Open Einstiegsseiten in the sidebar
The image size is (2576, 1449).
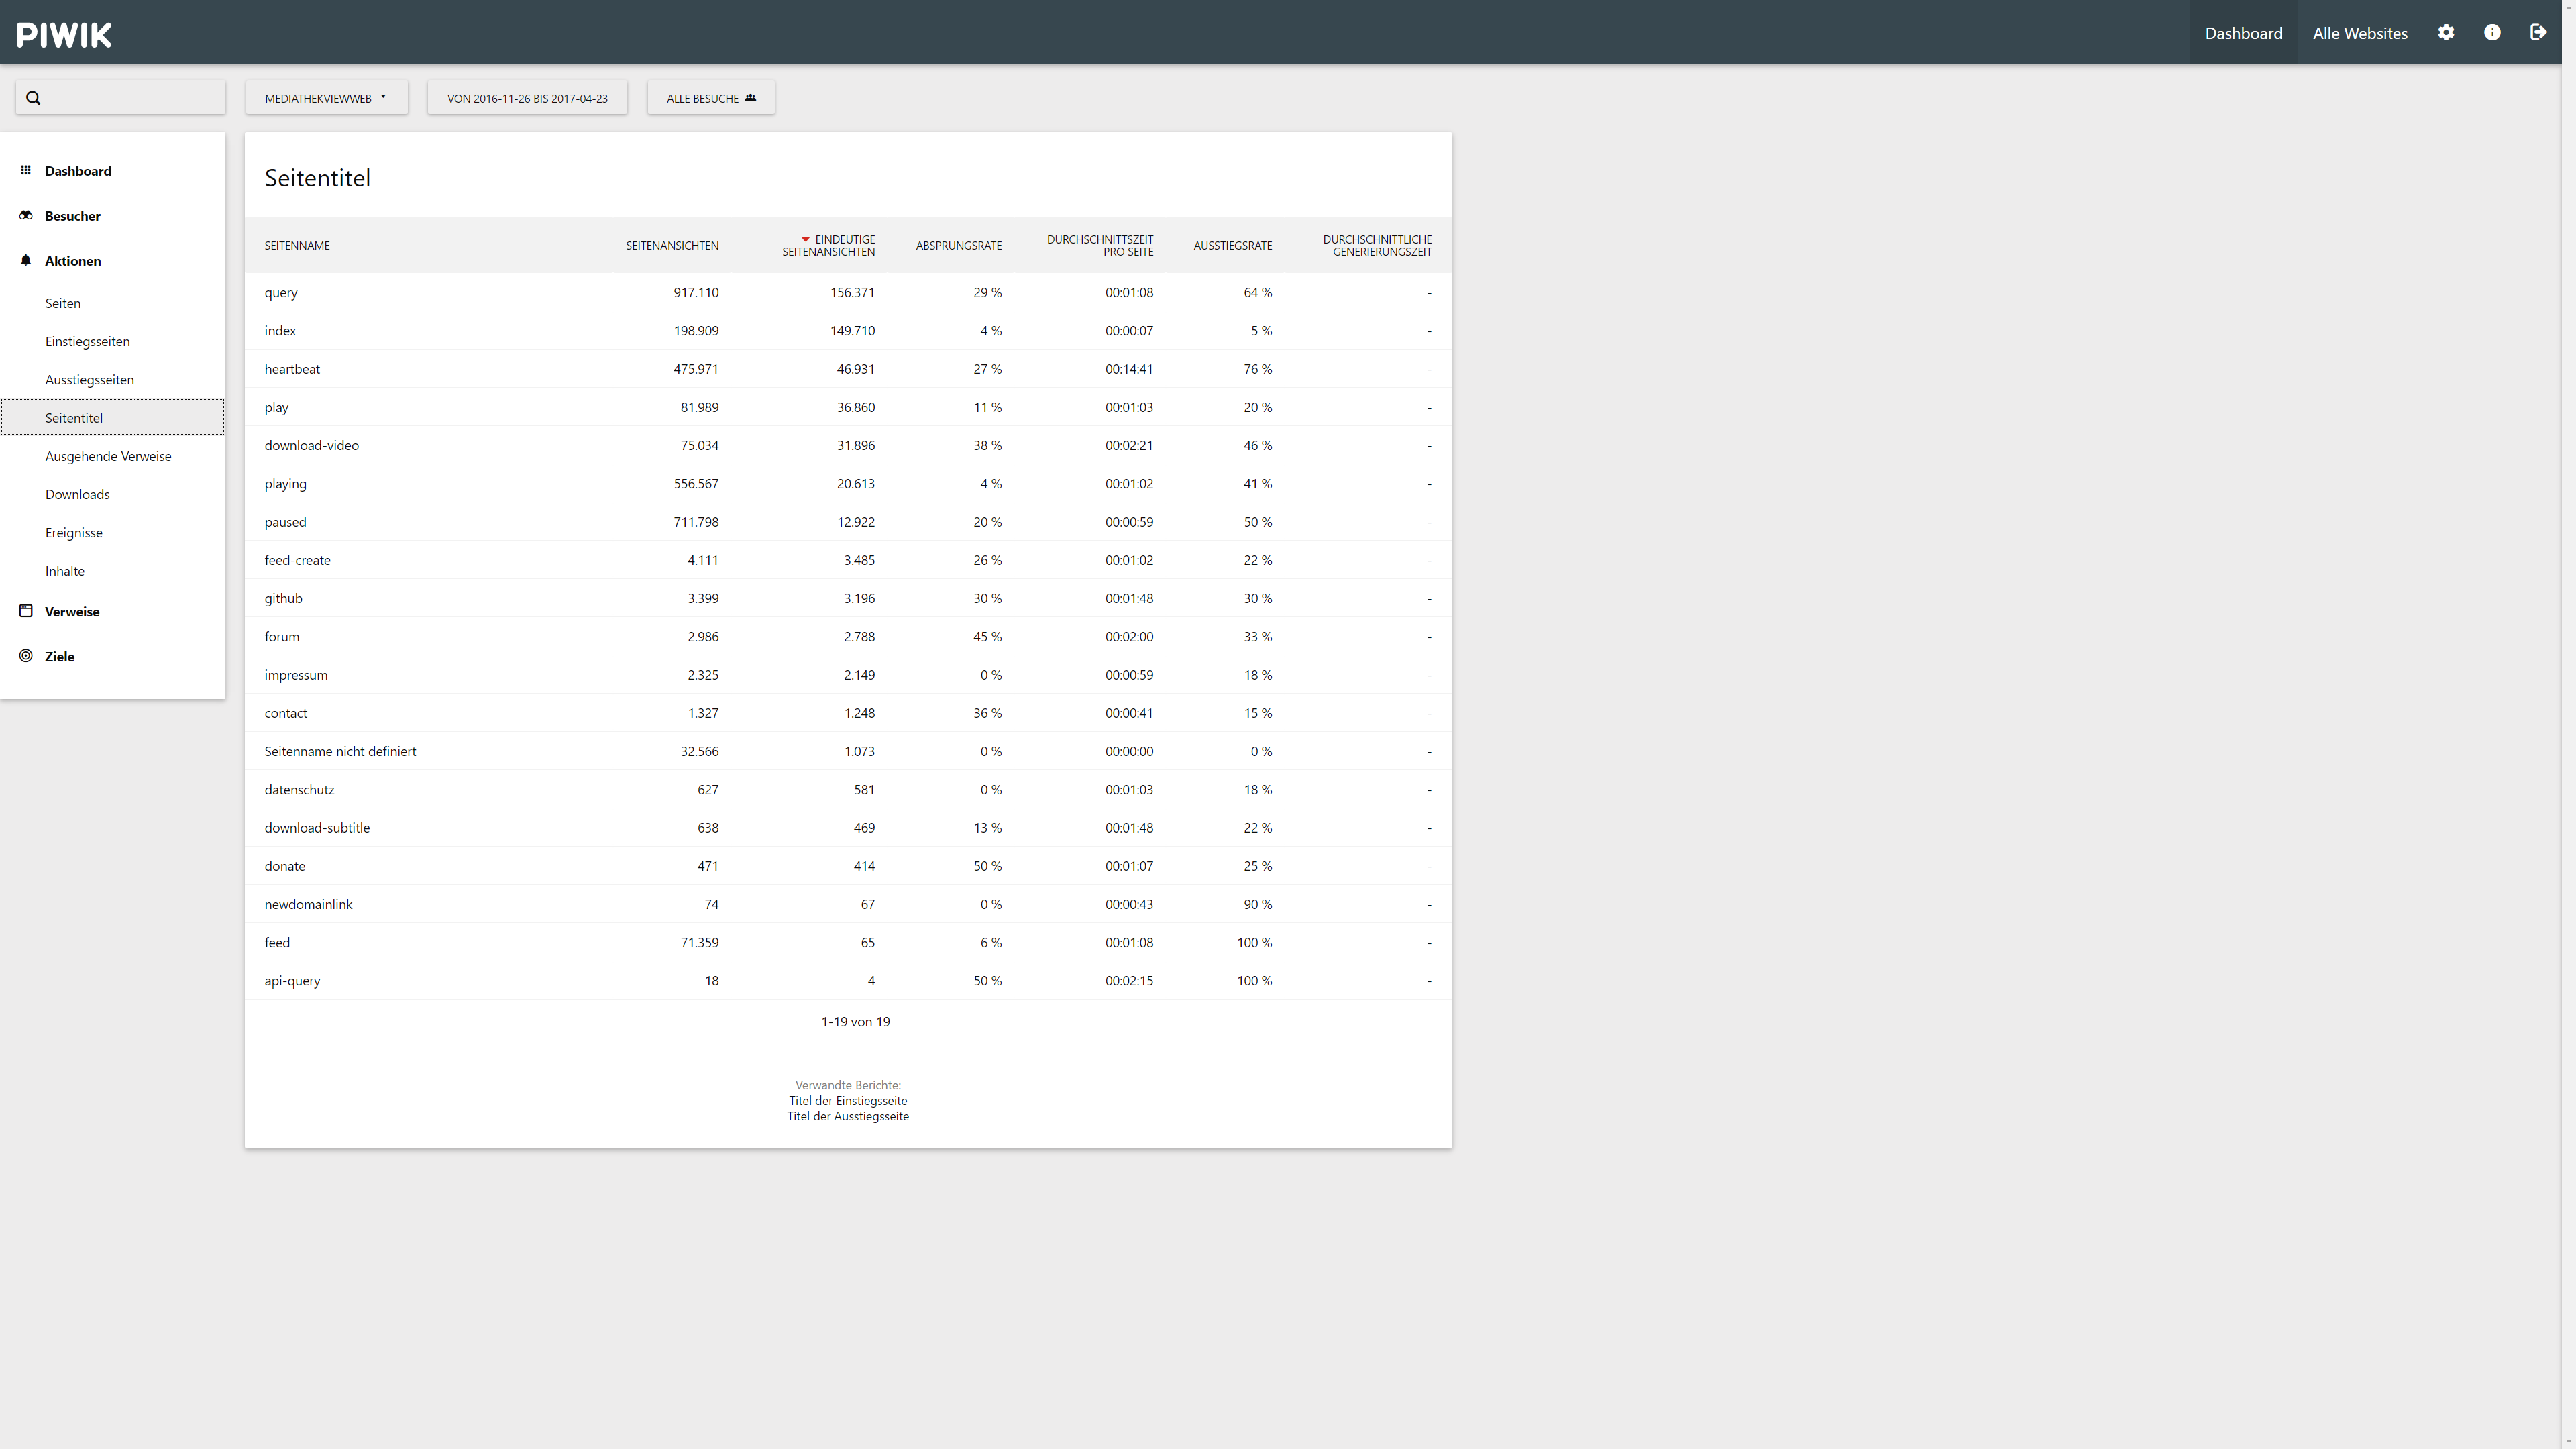point(87,341)
